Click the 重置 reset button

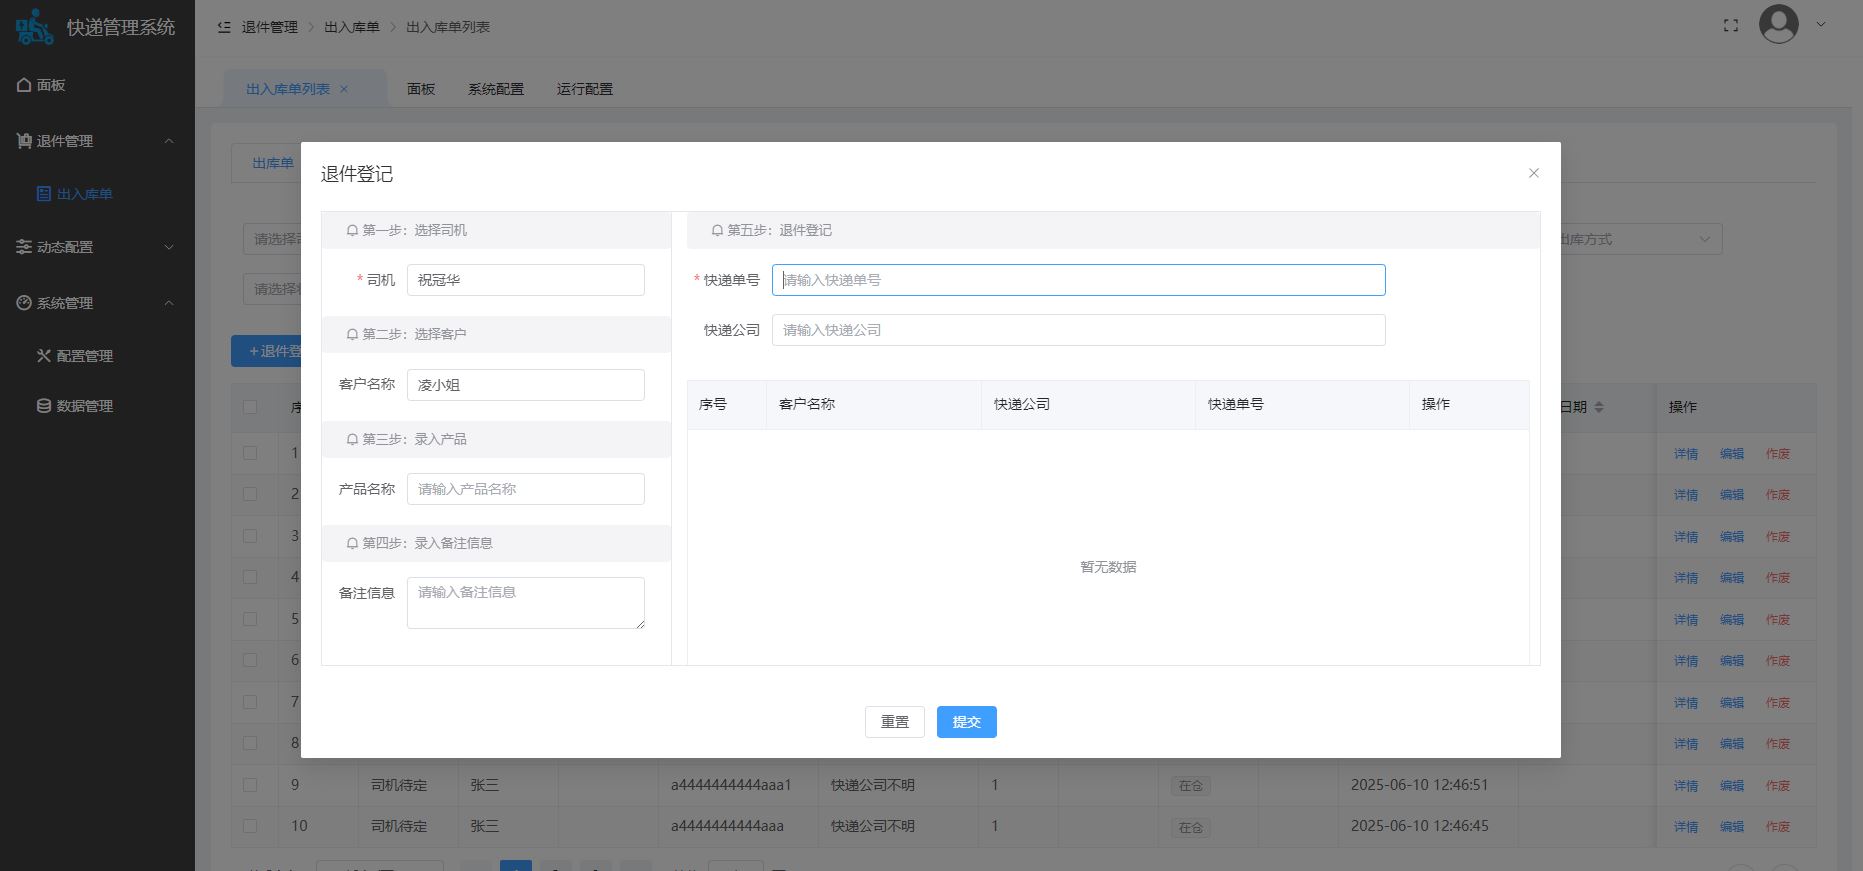[x=894, y=722]
